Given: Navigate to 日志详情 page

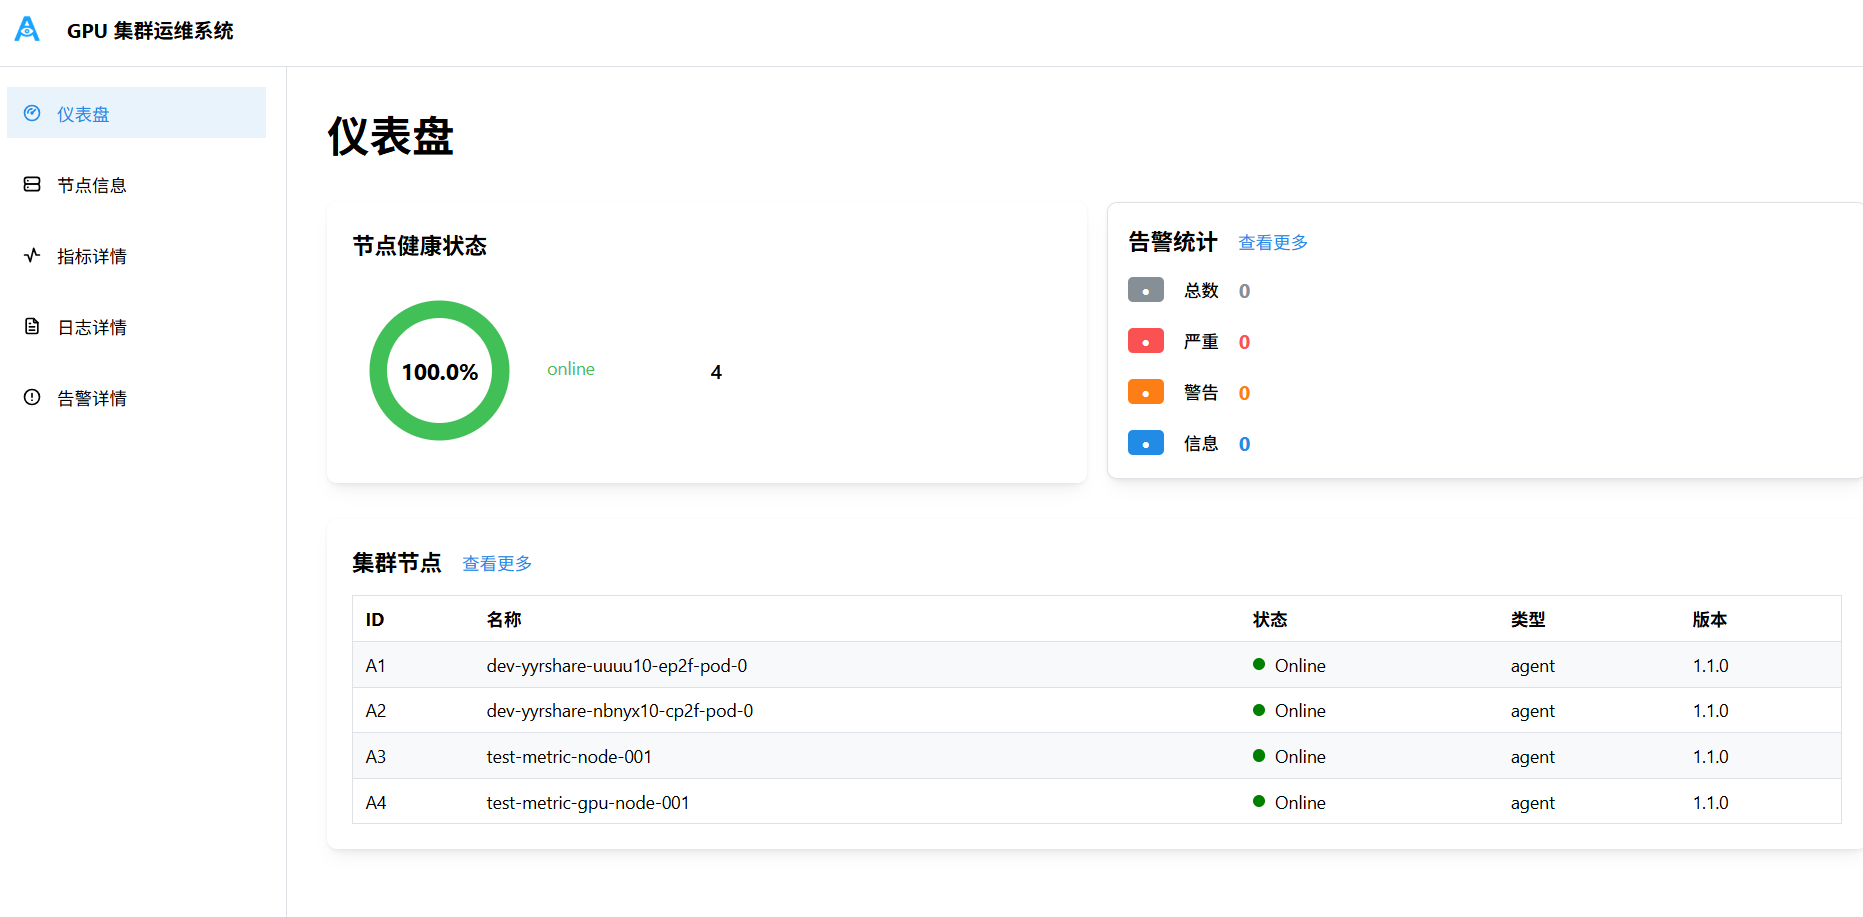Looking at the screenshot, I should pos(136,326).
